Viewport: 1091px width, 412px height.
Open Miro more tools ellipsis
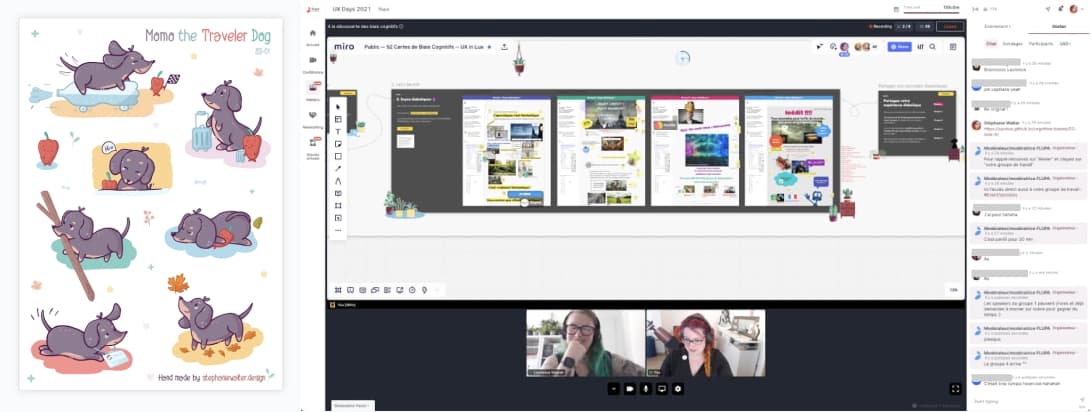tap(338, 230)
